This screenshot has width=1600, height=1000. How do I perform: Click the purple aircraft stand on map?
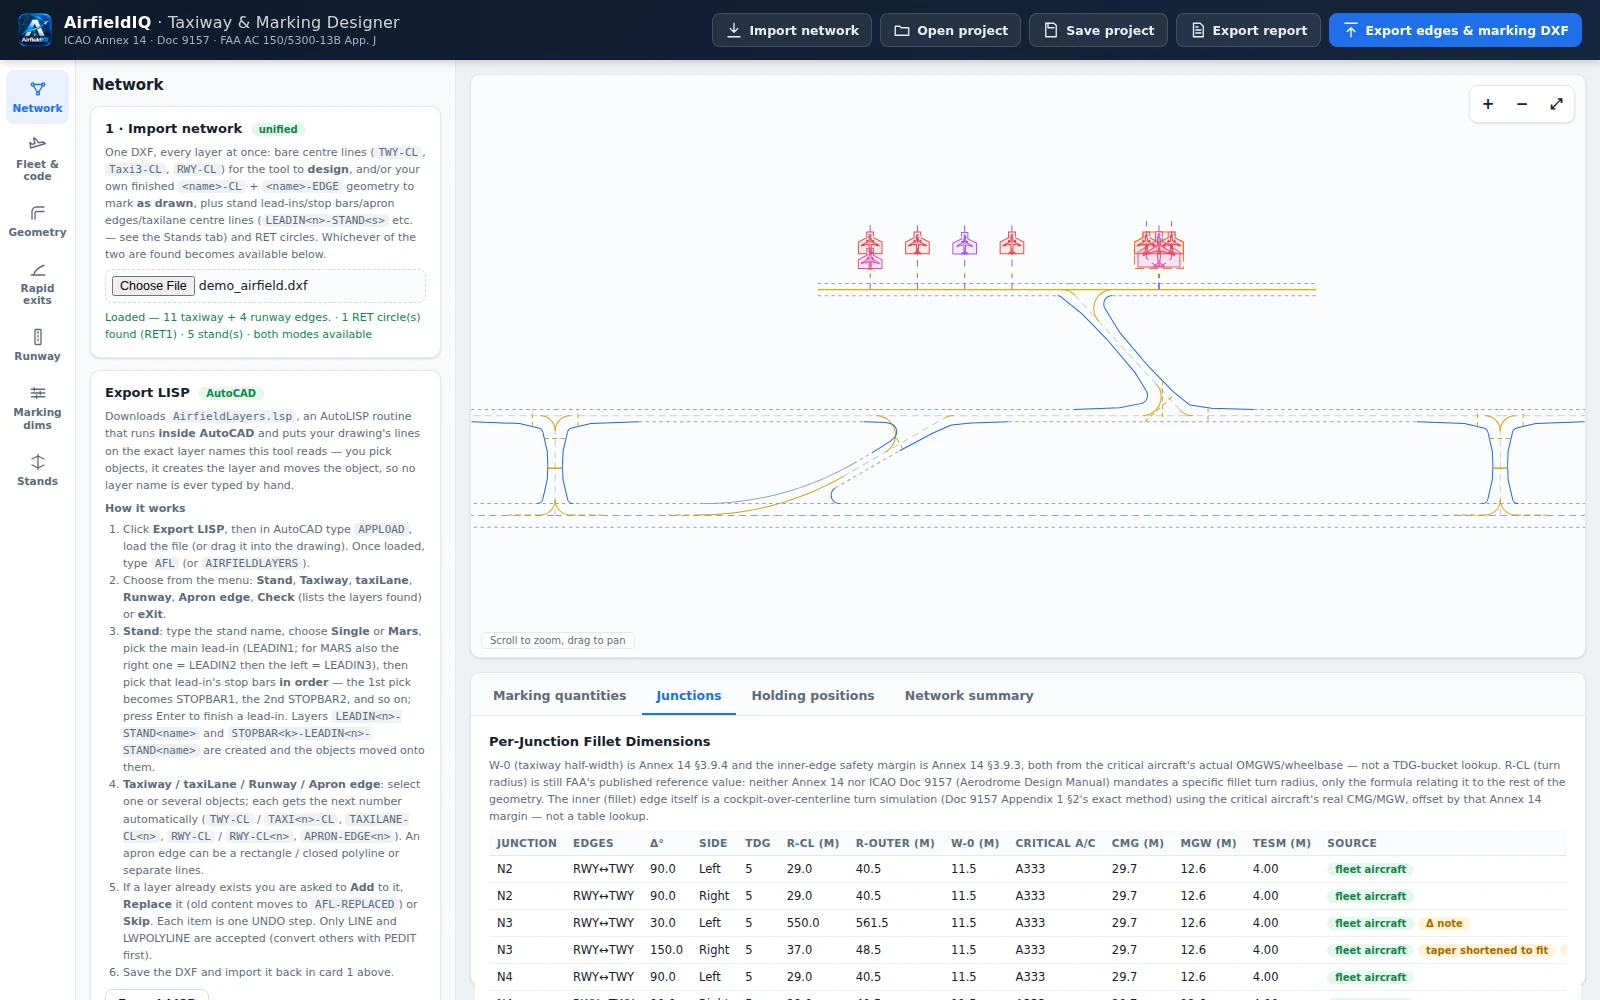point(964,242)
